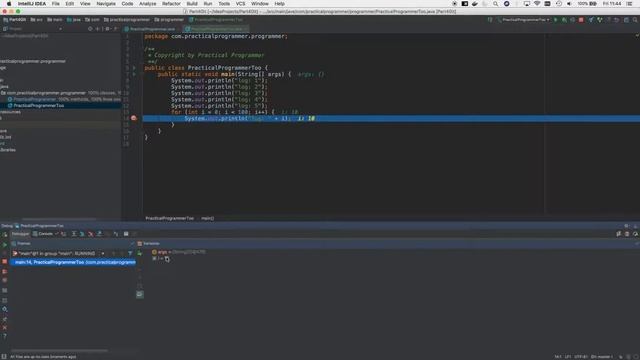The image size is (640, 360).
Task: Open Project panel settings gear icon
Action: (107, 29)
